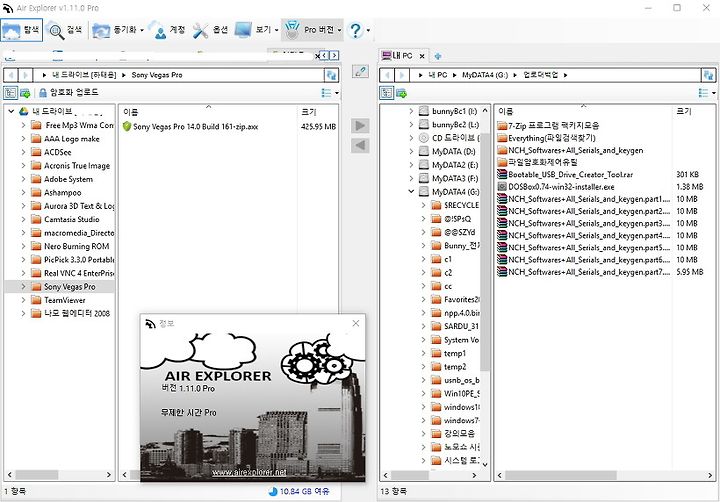Open the 탐색 (Explore) toolbar button
Screen dimensions: 720x502
22,30
